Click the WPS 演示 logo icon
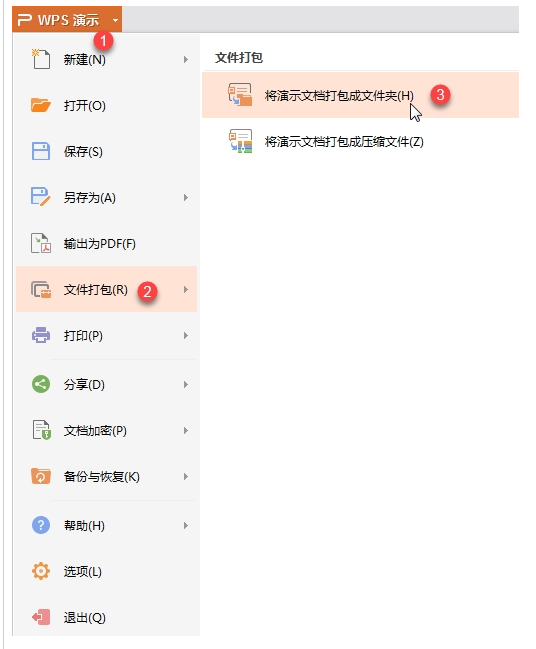This screenshot has height=649, width=536. 25,19
